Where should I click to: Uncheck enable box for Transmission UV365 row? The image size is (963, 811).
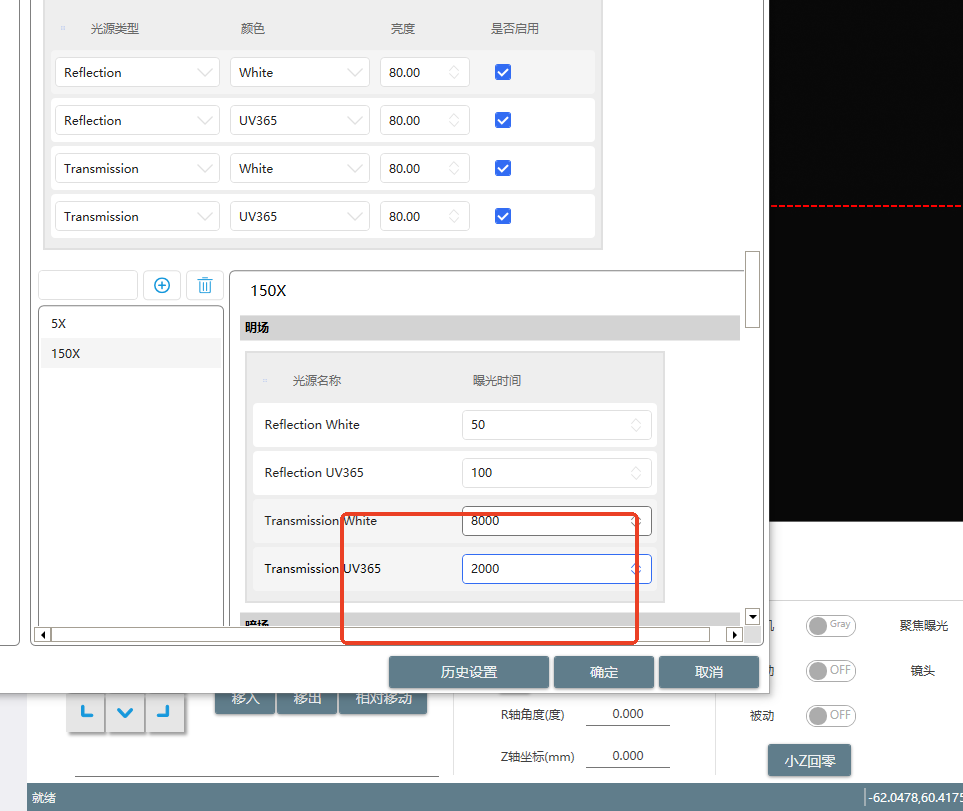point(503,216)
